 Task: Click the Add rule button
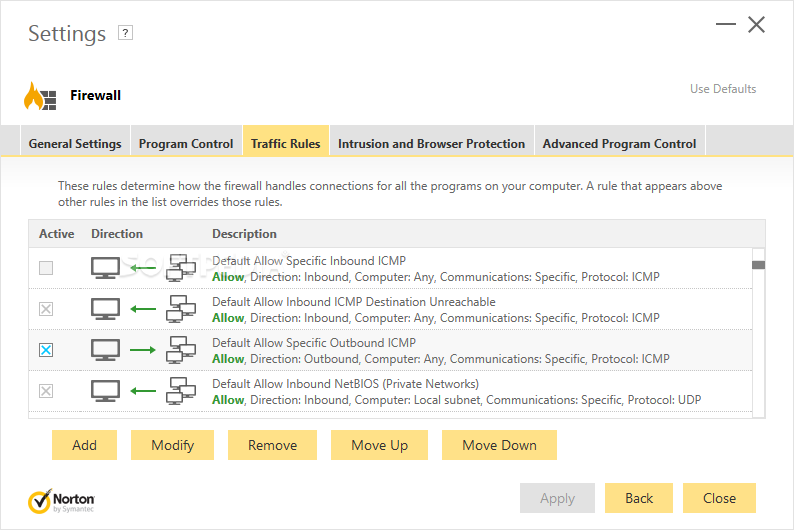pos(84,445)
